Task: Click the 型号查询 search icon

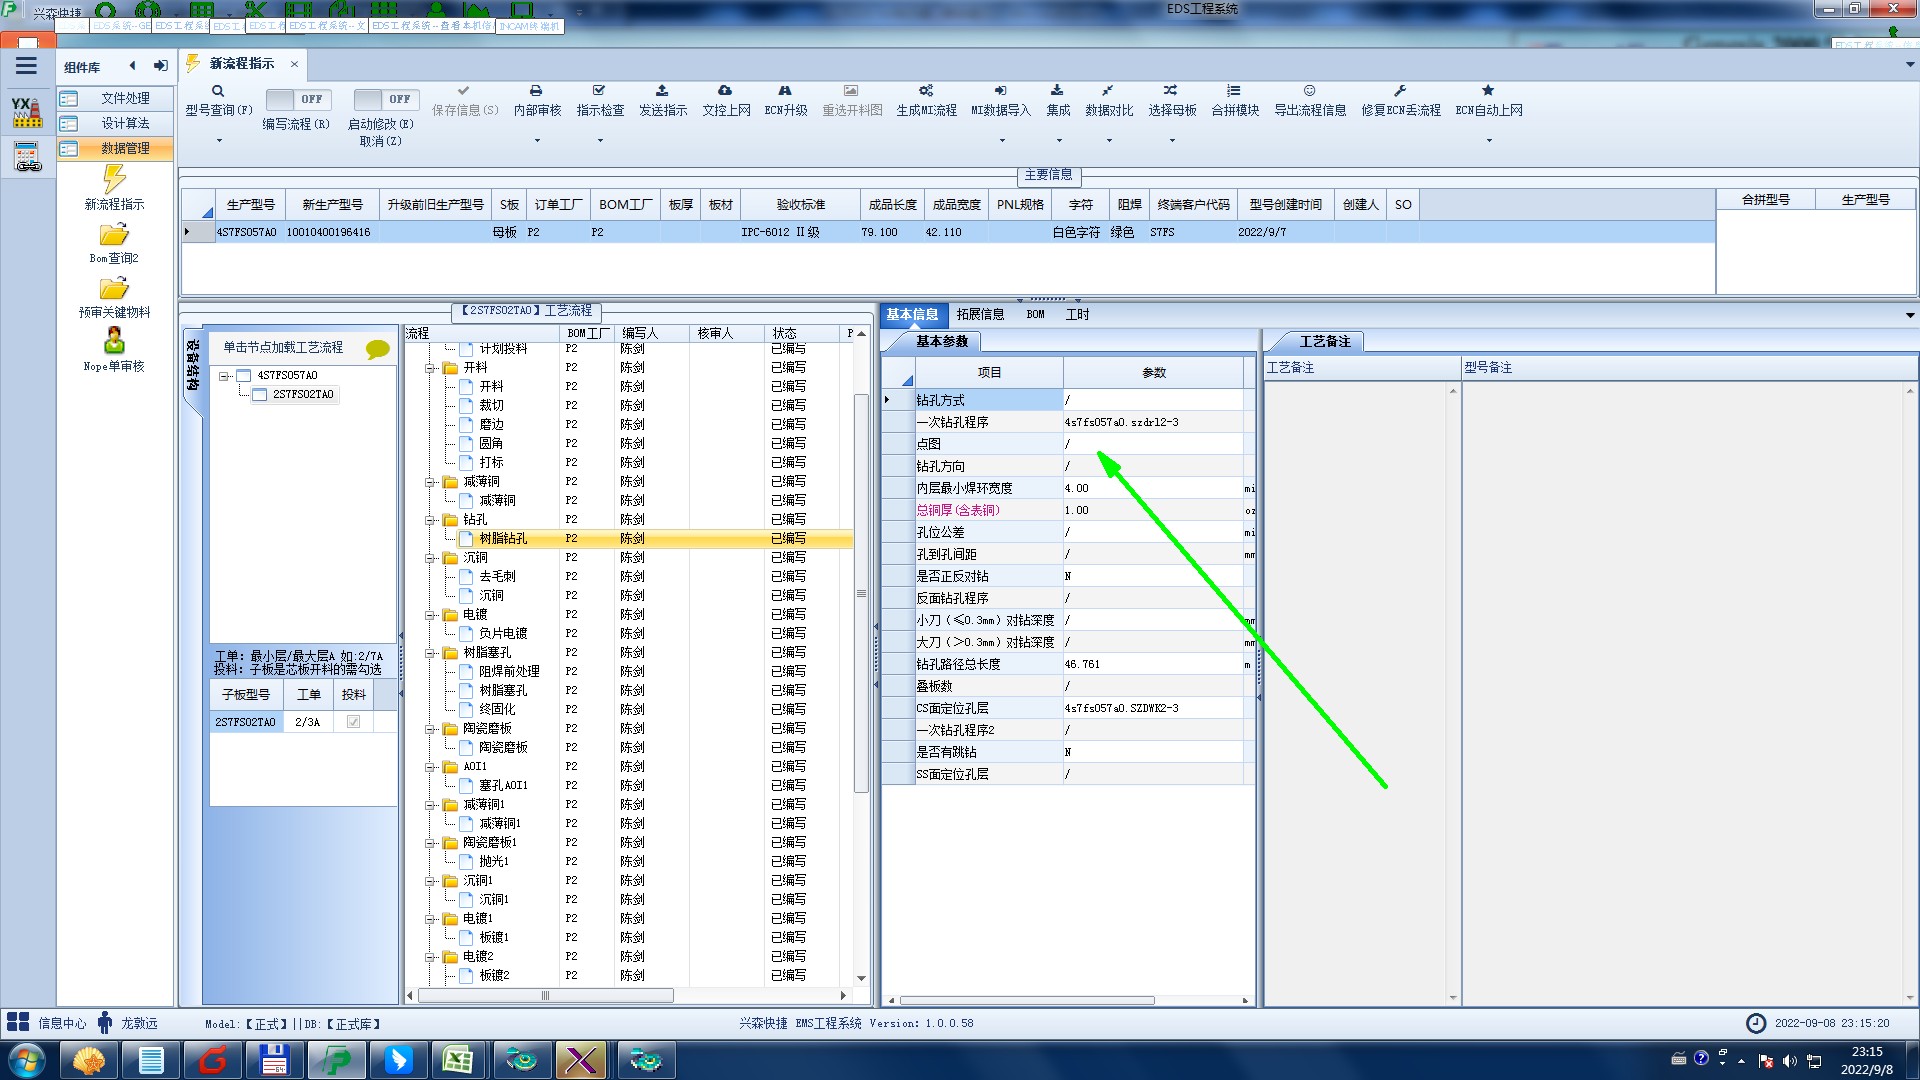Action: click(218, 91)
